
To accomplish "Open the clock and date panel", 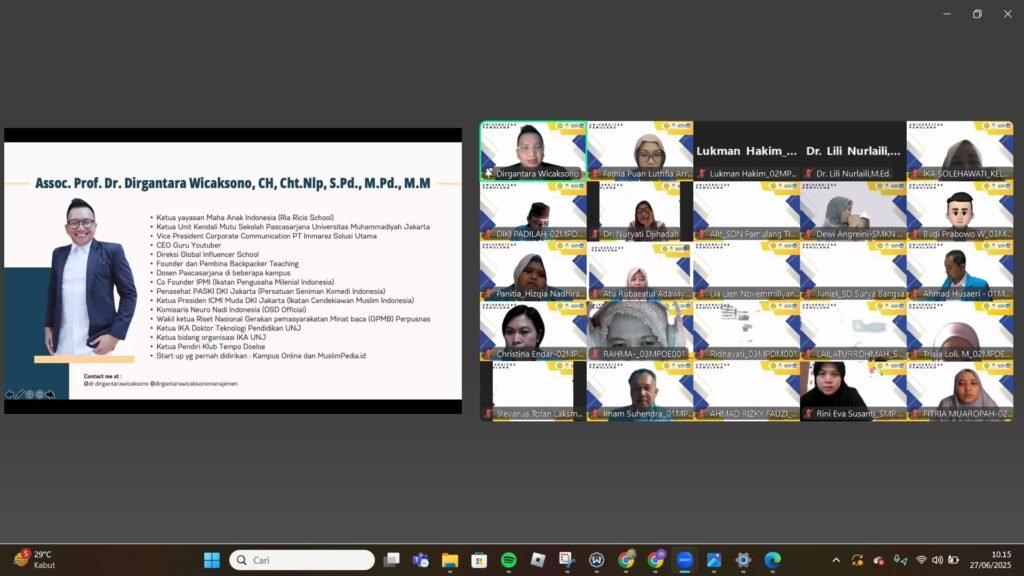I will click(x=1000, y=560).
